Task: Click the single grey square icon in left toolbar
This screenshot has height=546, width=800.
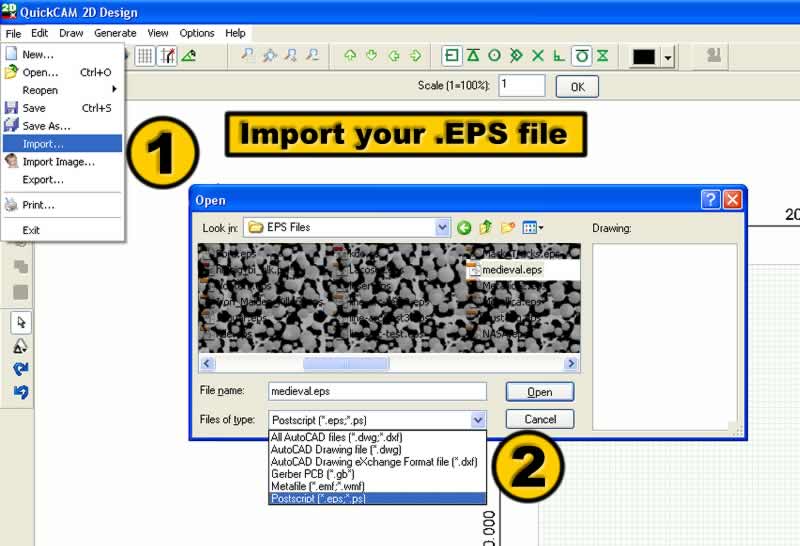Action: [21, 292]
